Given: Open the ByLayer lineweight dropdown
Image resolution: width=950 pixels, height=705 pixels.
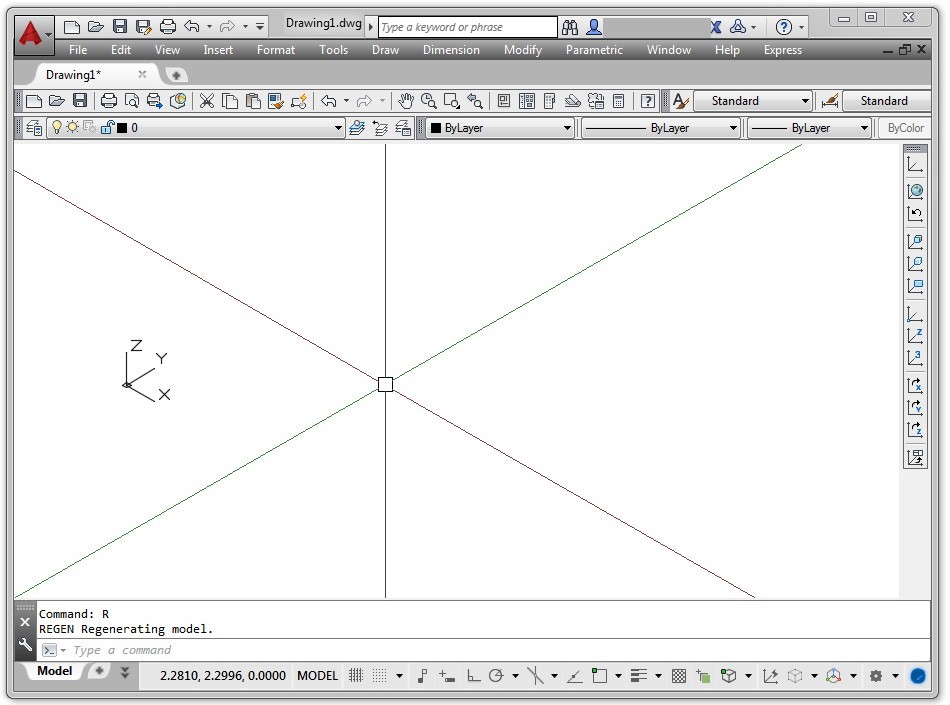Looking at the screenshot, I should click(864, 128).
